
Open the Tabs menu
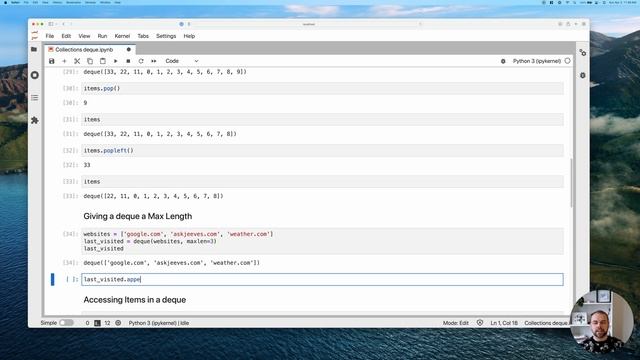[143, 36]
